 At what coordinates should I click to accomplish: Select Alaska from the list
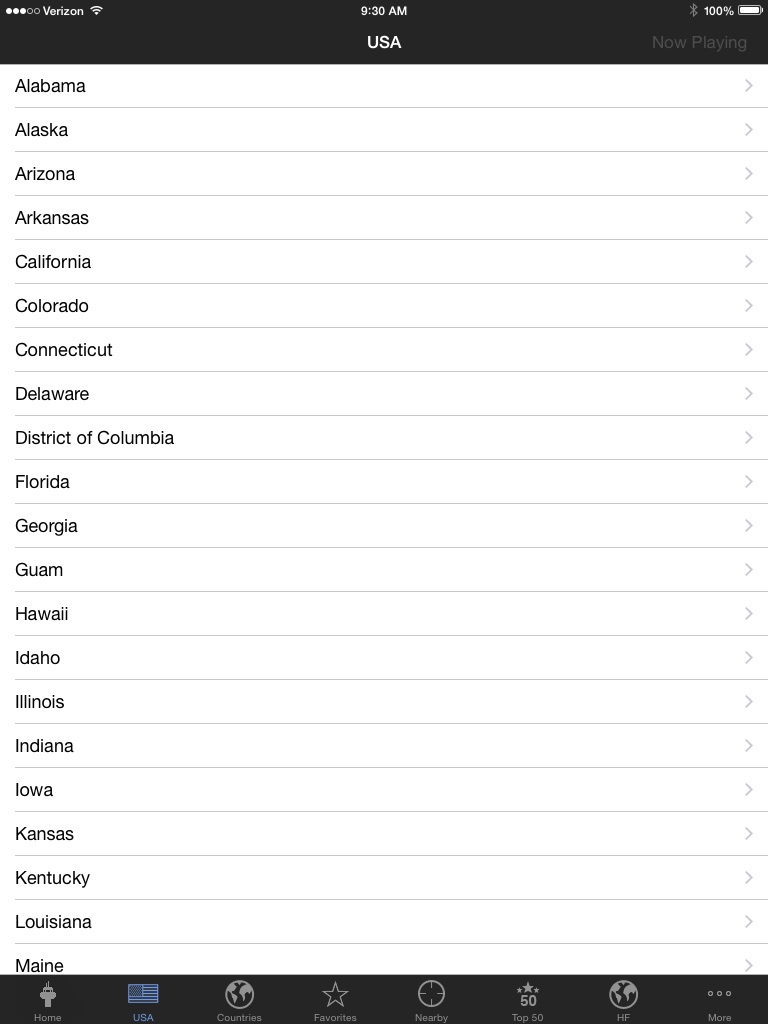tap(384, 130)
